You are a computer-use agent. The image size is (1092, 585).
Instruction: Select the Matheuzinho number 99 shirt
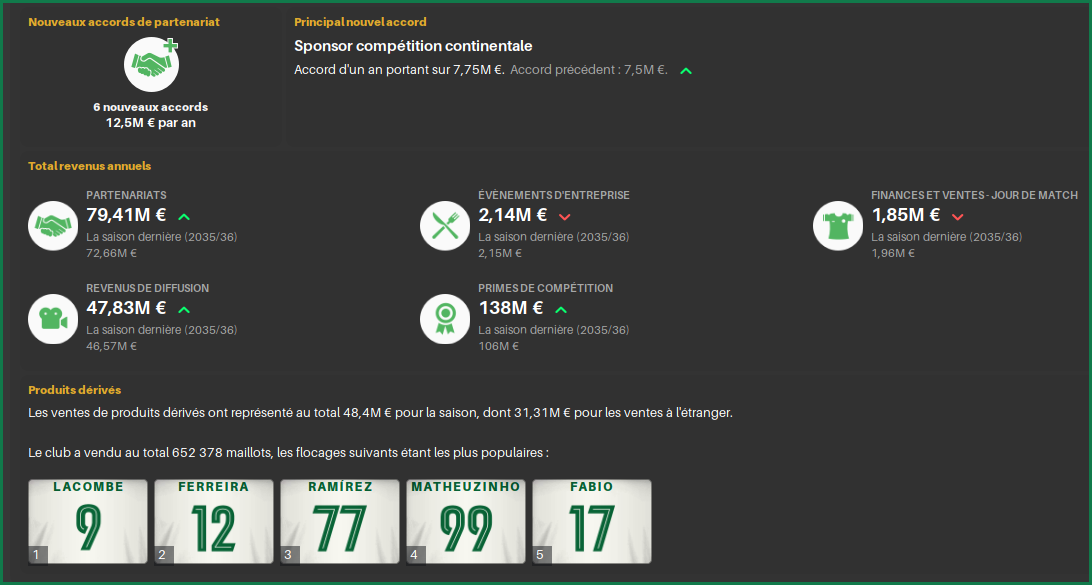(466, 521)
